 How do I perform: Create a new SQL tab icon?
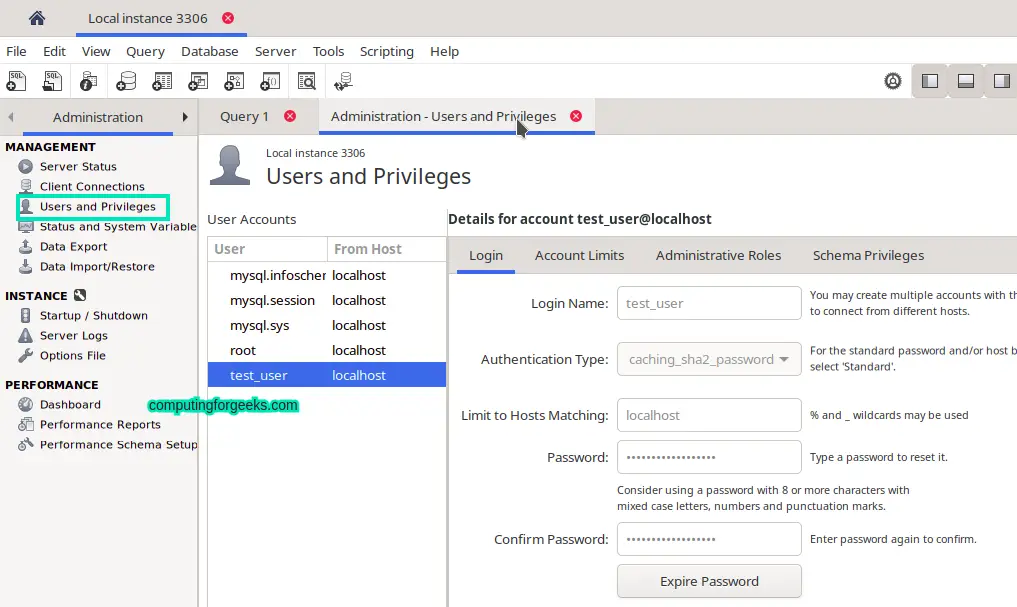tap(16, 81)
